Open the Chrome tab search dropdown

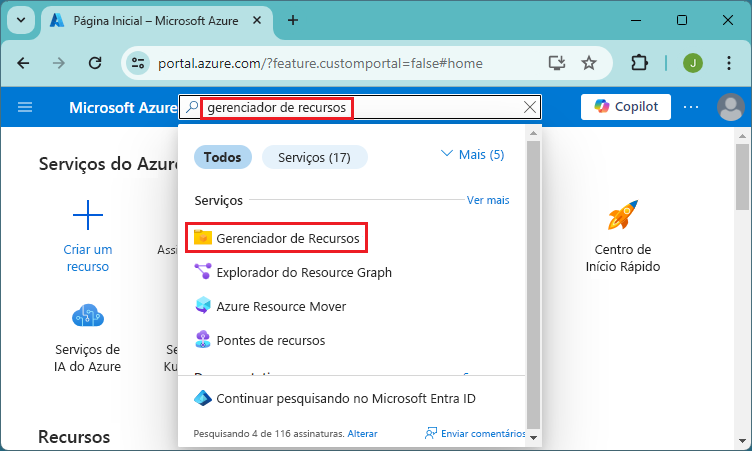22,20
